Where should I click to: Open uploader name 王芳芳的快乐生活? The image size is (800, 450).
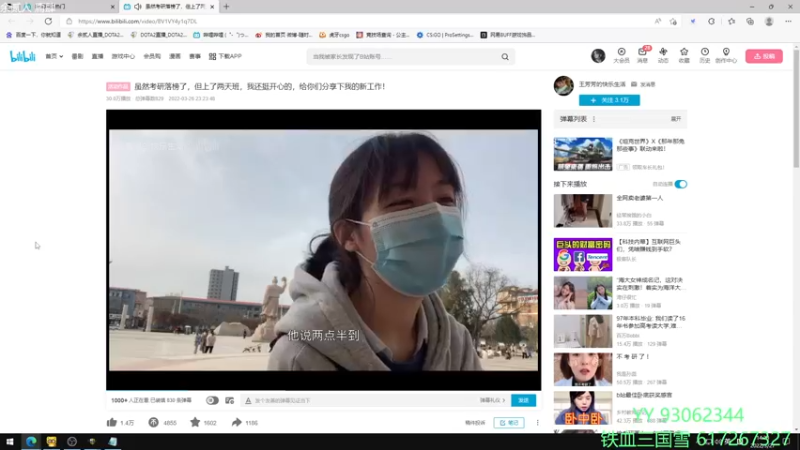pos(602,84)
